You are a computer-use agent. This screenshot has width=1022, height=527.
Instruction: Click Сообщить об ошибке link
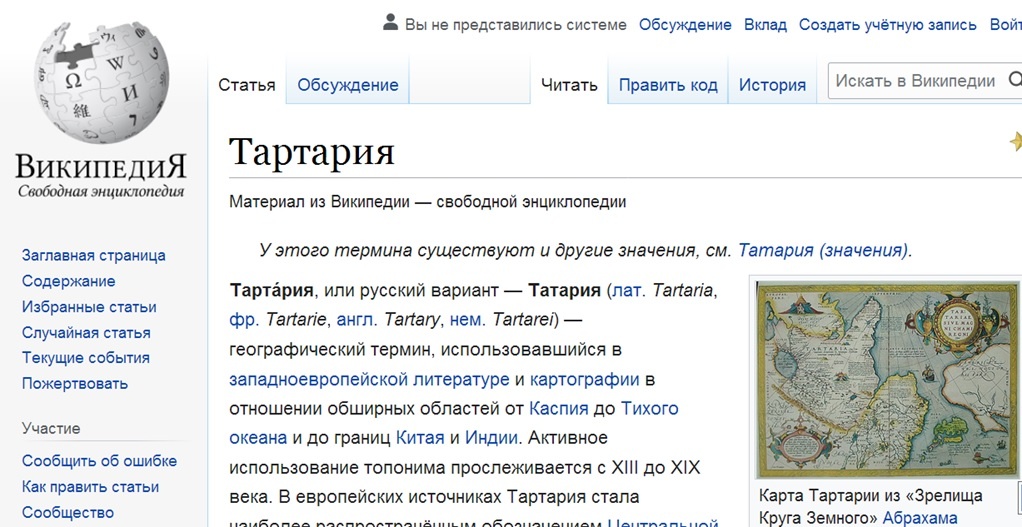click(99, 461)
